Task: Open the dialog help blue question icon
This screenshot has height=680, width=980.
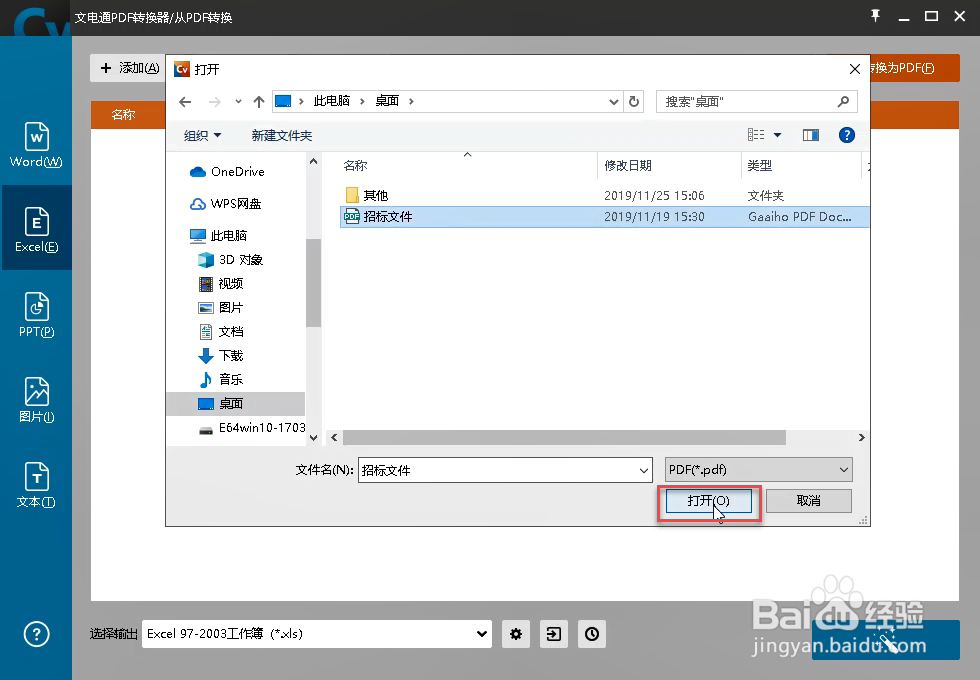Action: coord(846,135)
